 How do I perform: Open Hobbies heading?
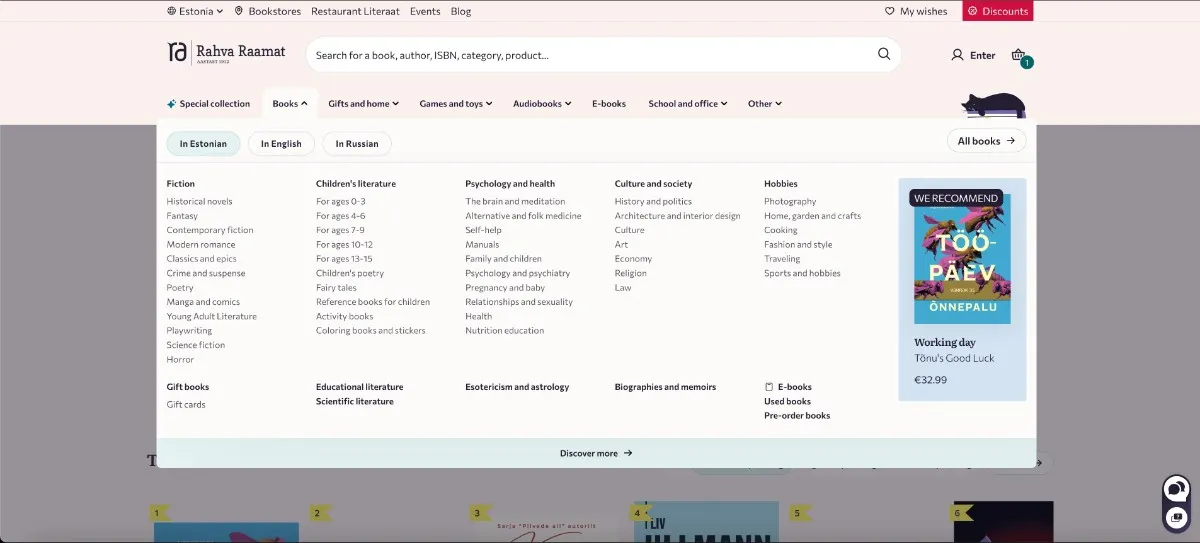tap(781, 184)
